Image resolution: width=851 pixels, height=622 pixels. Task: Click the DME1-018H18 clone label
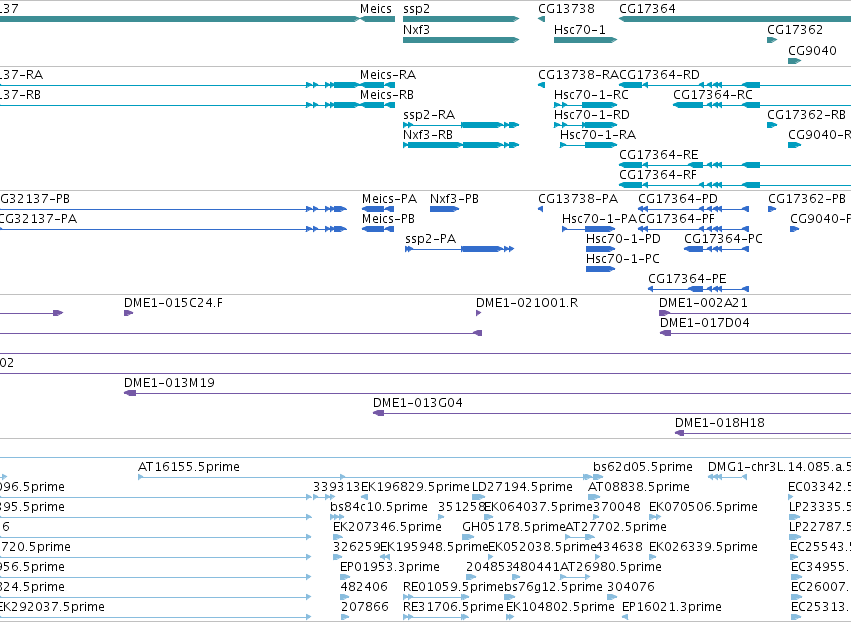(719, 423)
